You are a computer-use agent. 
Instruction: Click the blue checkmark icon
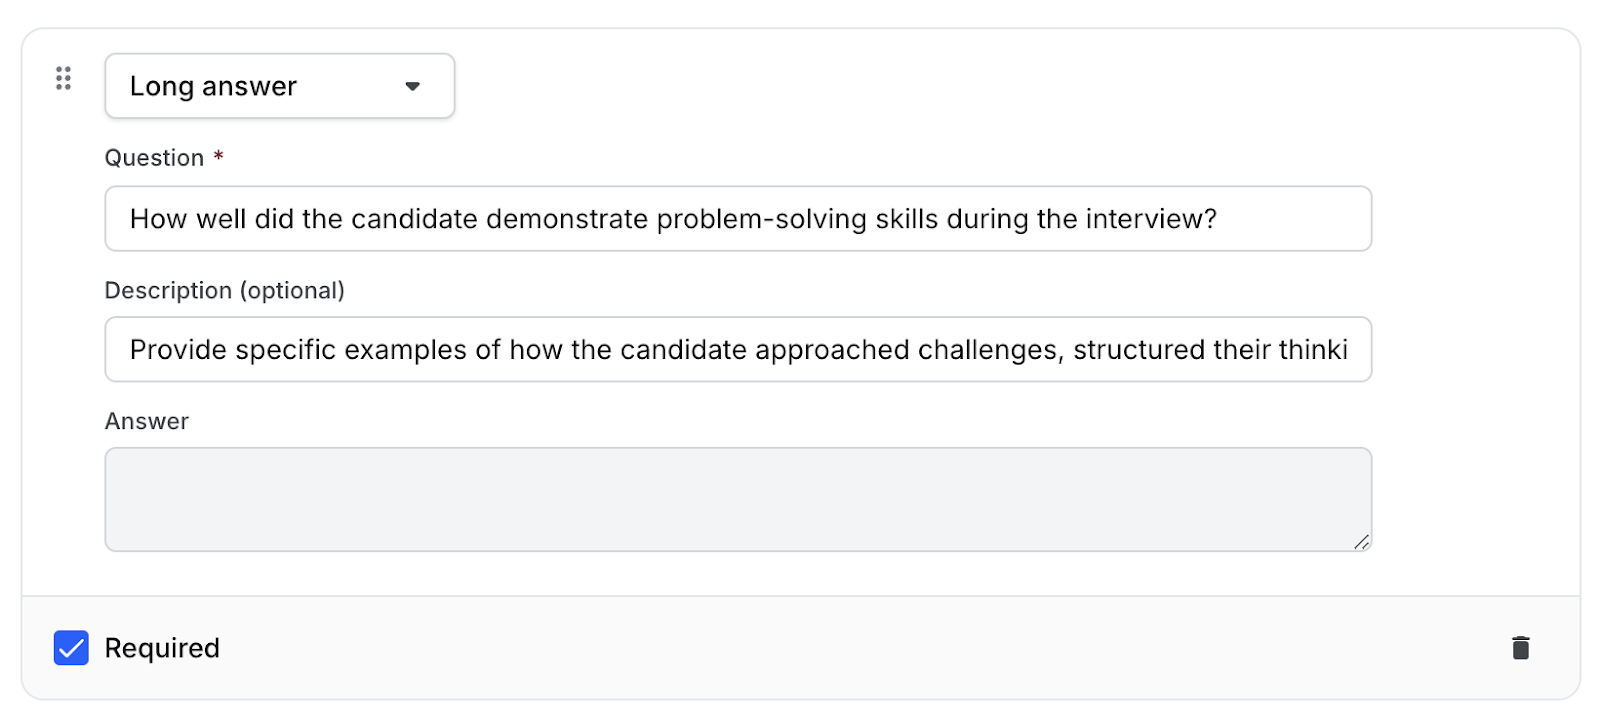pos(71,648)
